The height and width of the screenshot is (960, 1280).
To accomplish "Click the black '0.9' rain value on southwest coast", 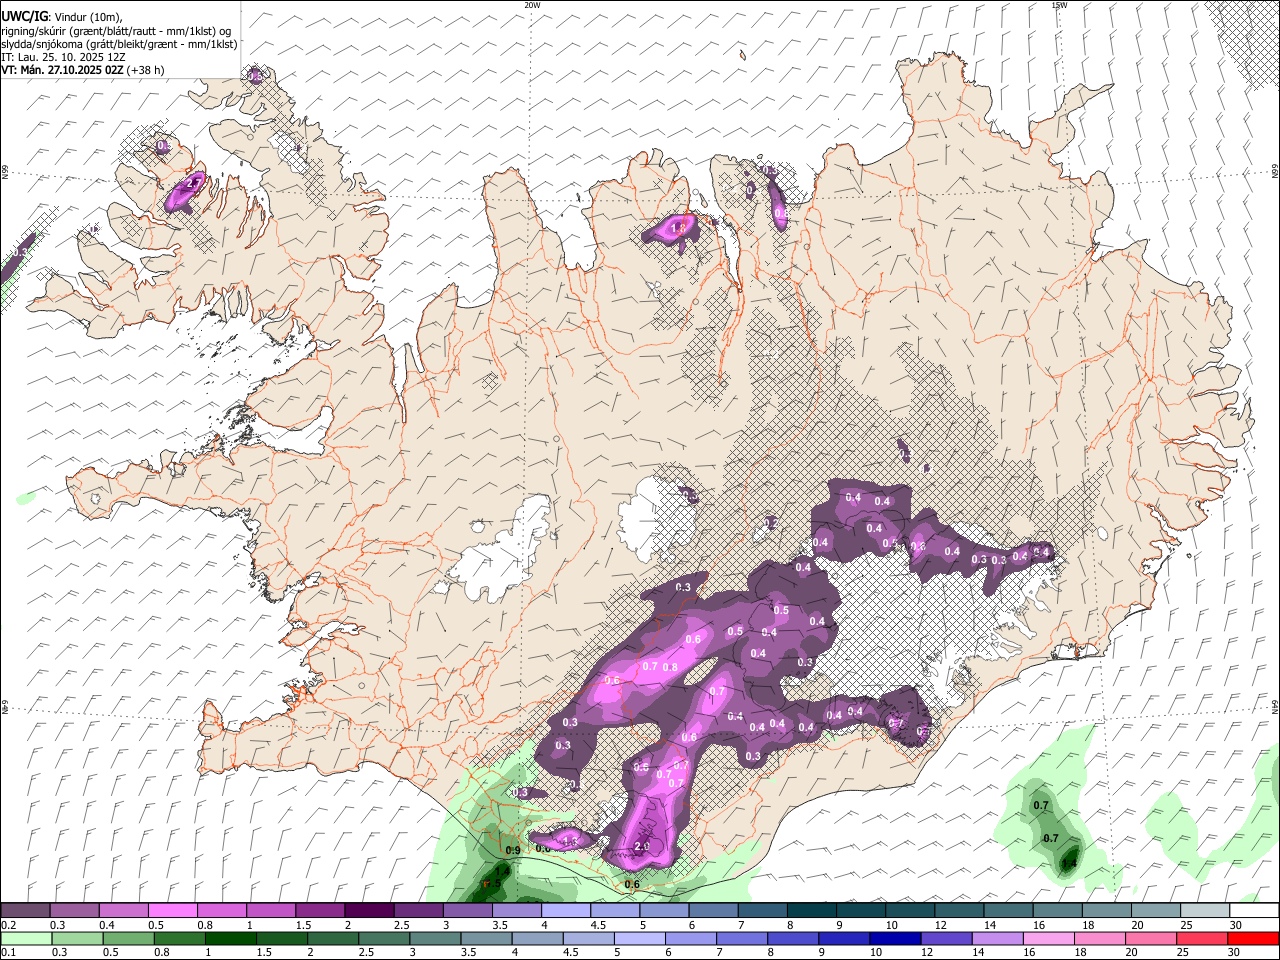I will coord(513,851).
